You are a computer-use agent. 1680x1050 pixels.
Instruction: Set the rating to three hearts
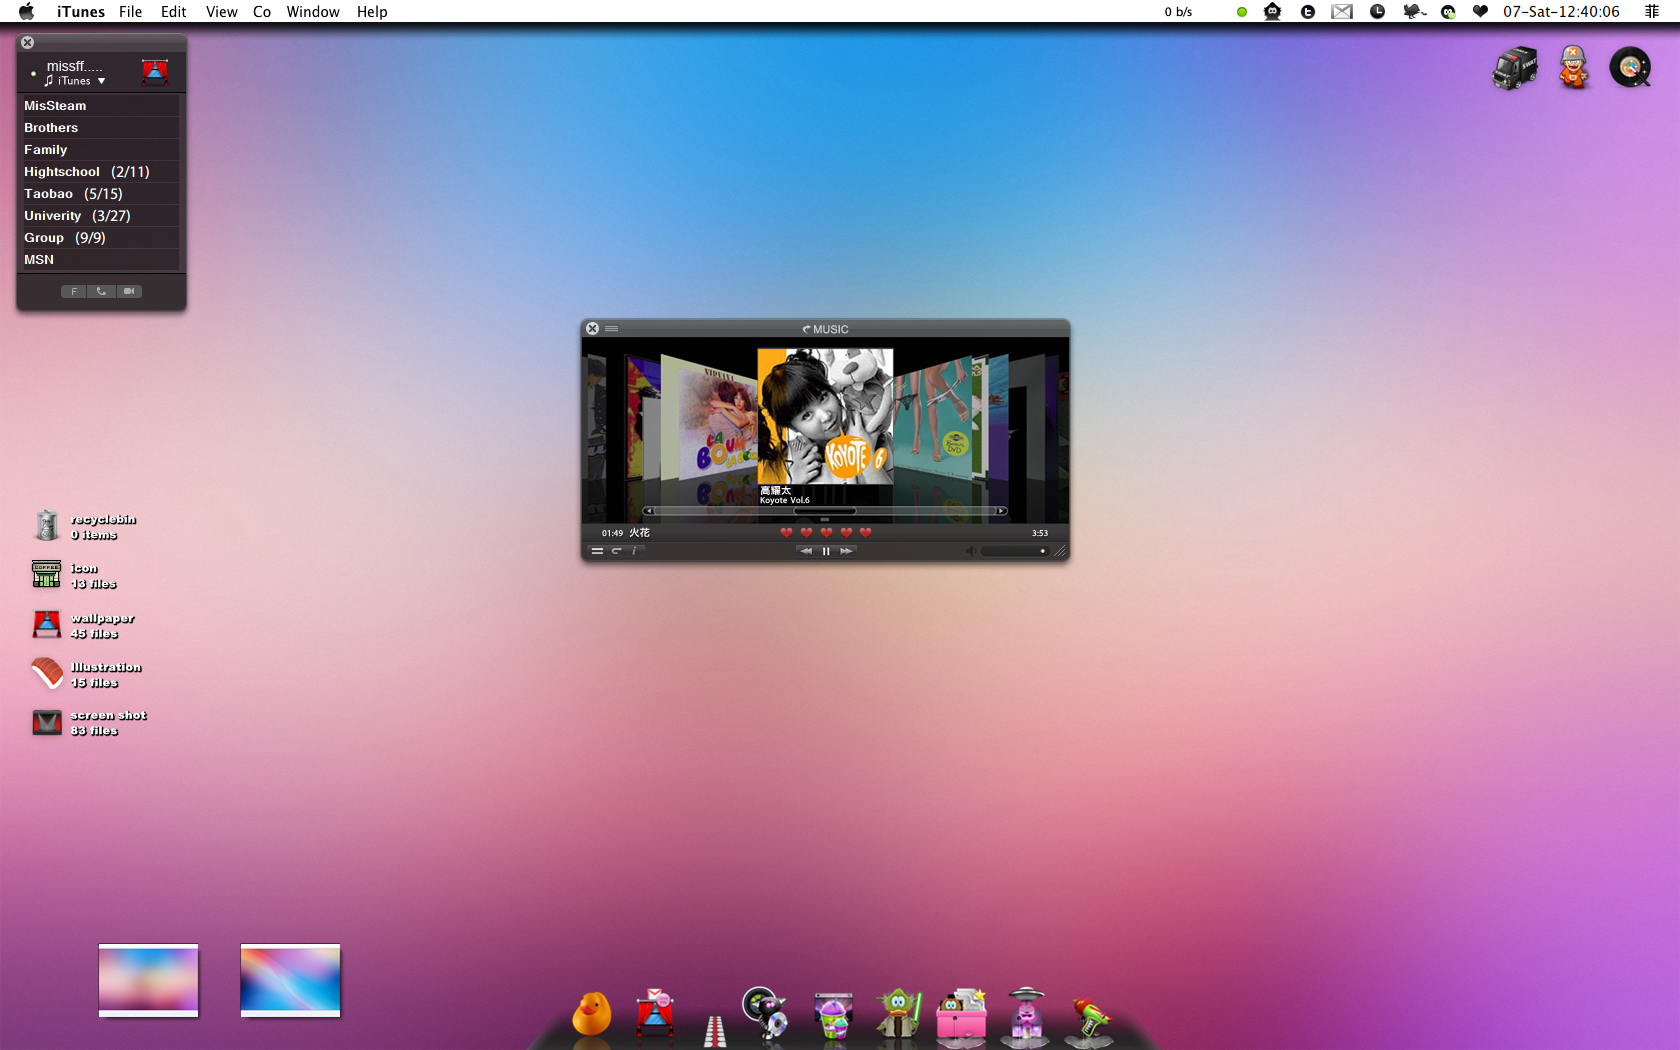click(x=826, y=533)
